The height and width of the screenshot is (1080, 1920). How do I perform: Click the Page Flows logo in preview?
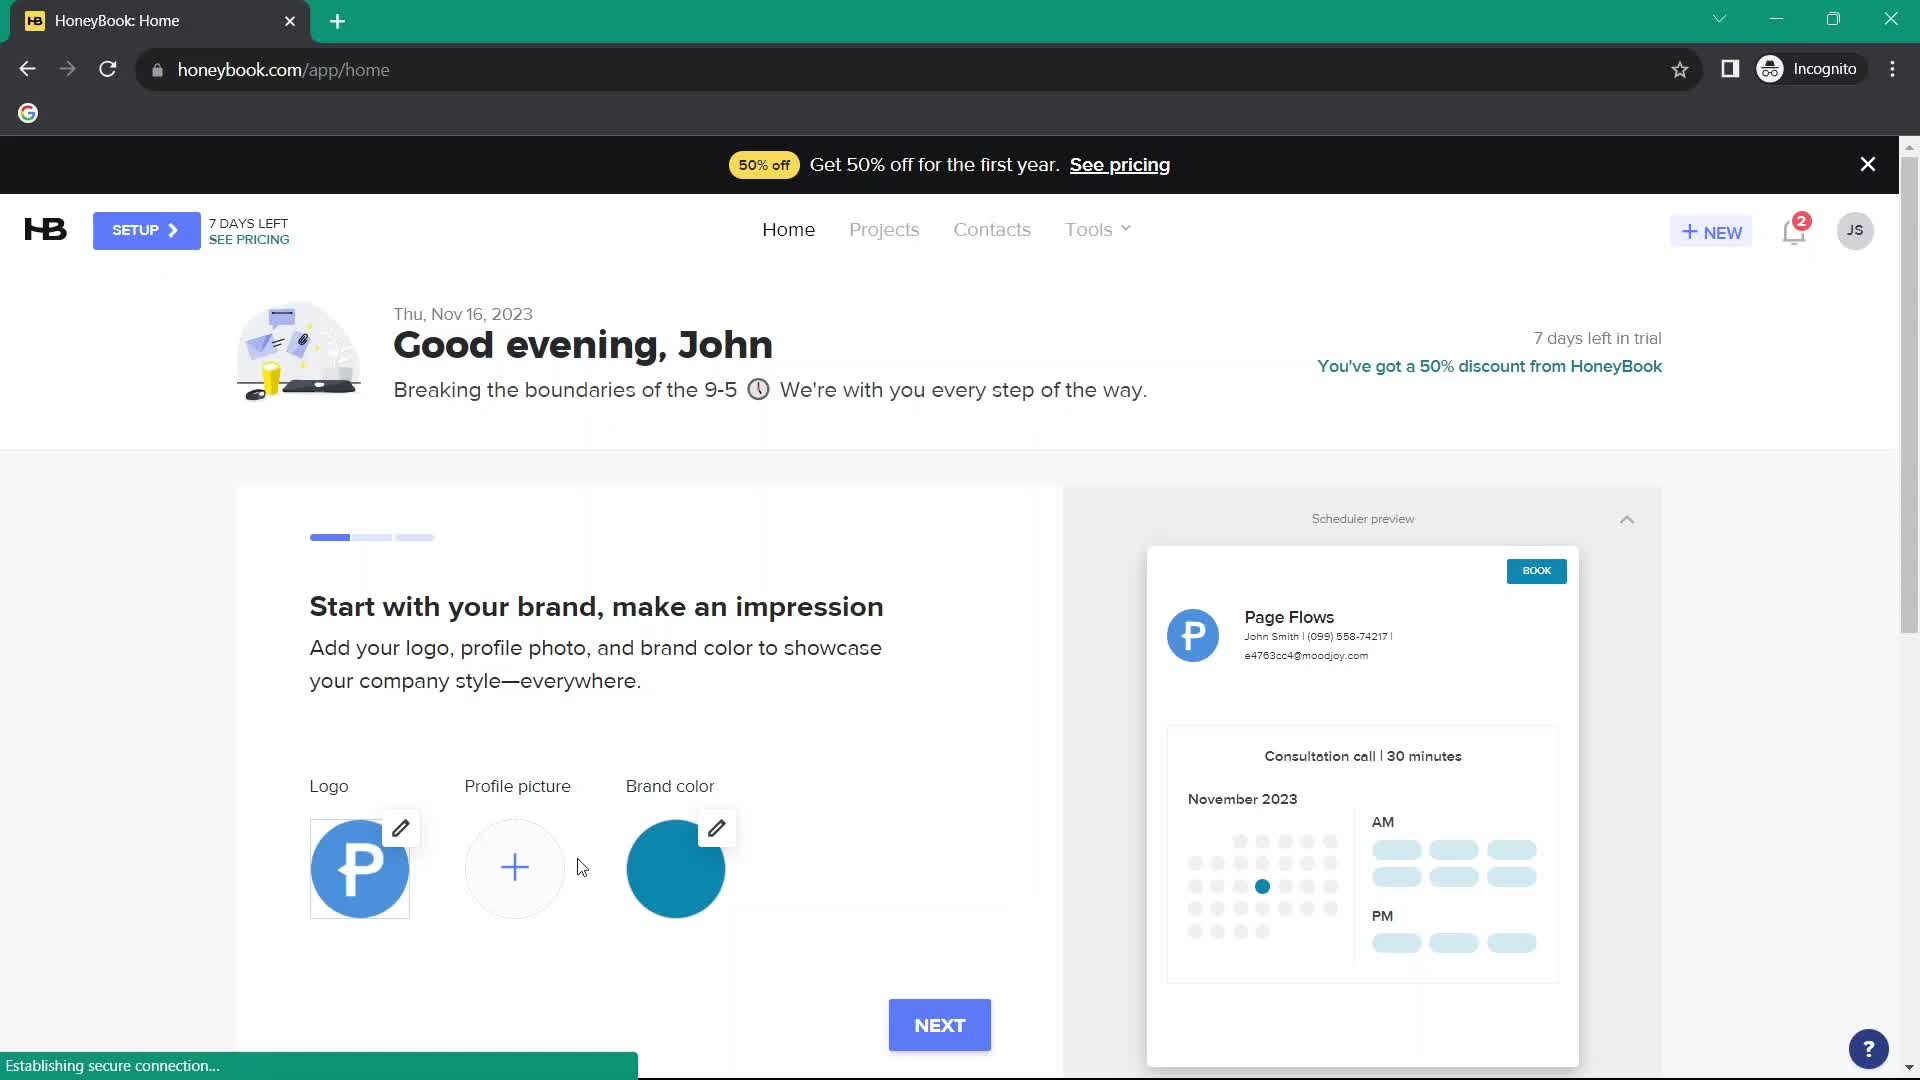(x=1193, y=635)
